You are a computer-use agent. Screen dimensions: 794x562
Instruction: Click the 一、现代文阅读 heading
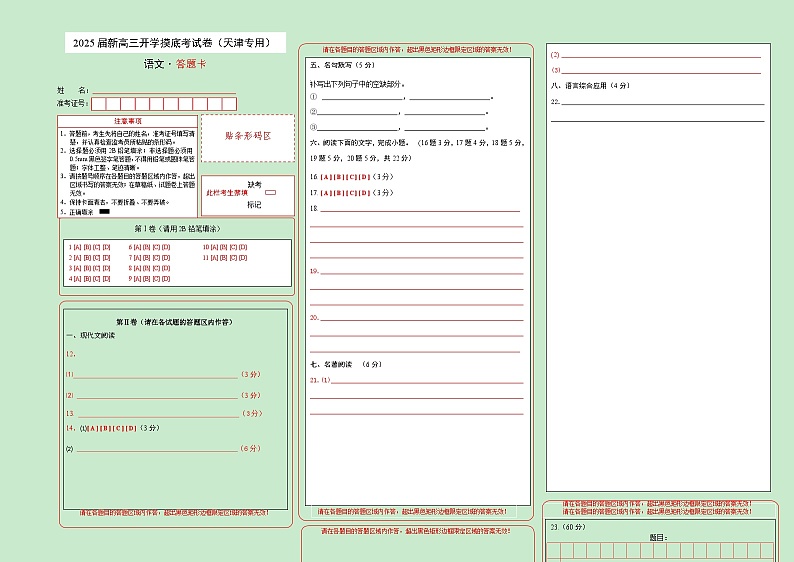pos(91,335)
